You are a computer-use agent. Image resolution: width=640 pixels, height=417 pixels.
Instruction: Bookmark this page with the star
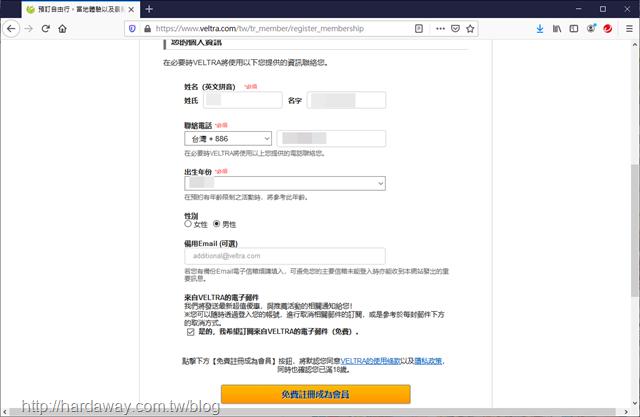point(470,29)
